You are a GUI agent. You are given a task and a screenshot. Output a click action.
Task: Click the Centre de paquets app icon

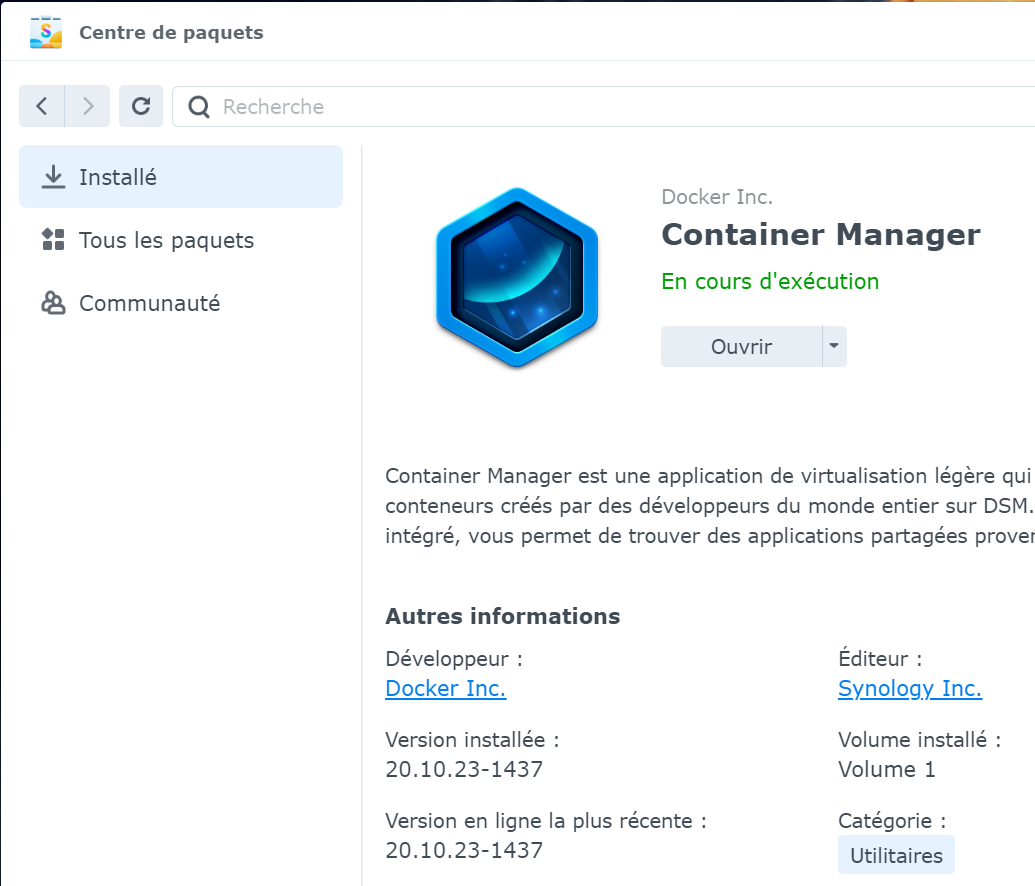(46, 32)
